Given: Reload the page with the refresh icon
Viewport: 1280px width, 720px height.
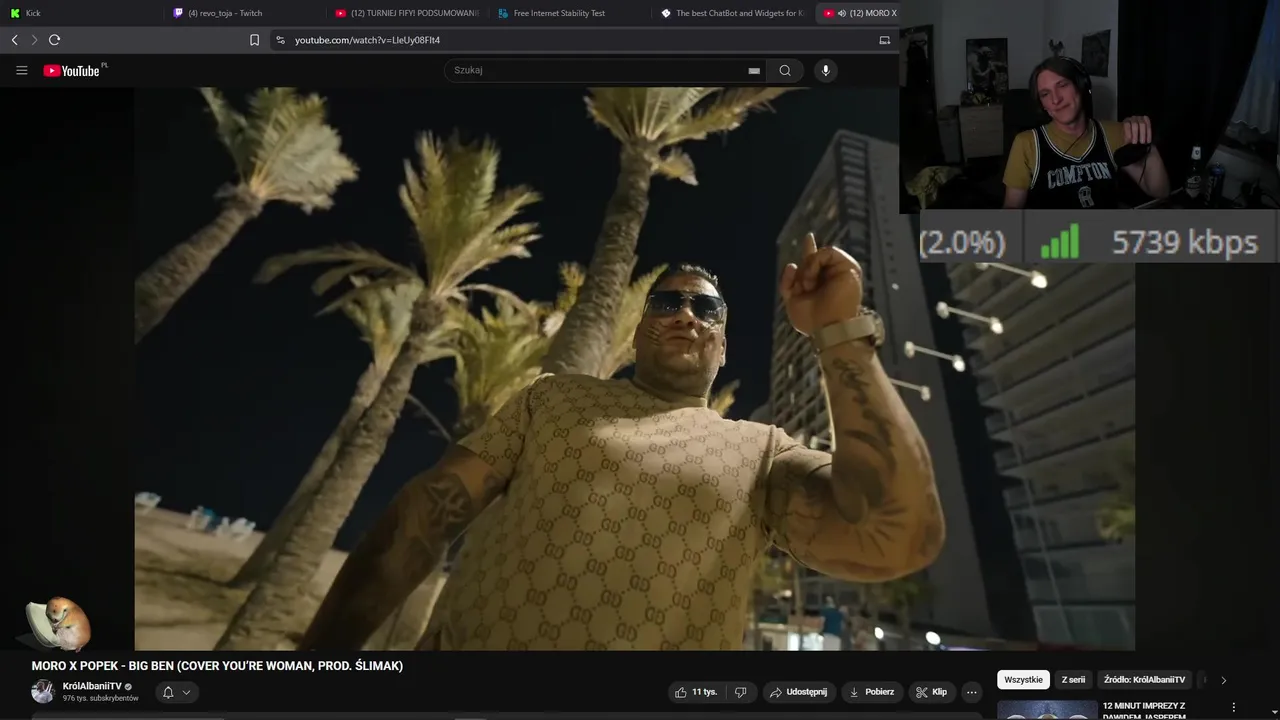Looking at the screenshot, I should (54, 40).
